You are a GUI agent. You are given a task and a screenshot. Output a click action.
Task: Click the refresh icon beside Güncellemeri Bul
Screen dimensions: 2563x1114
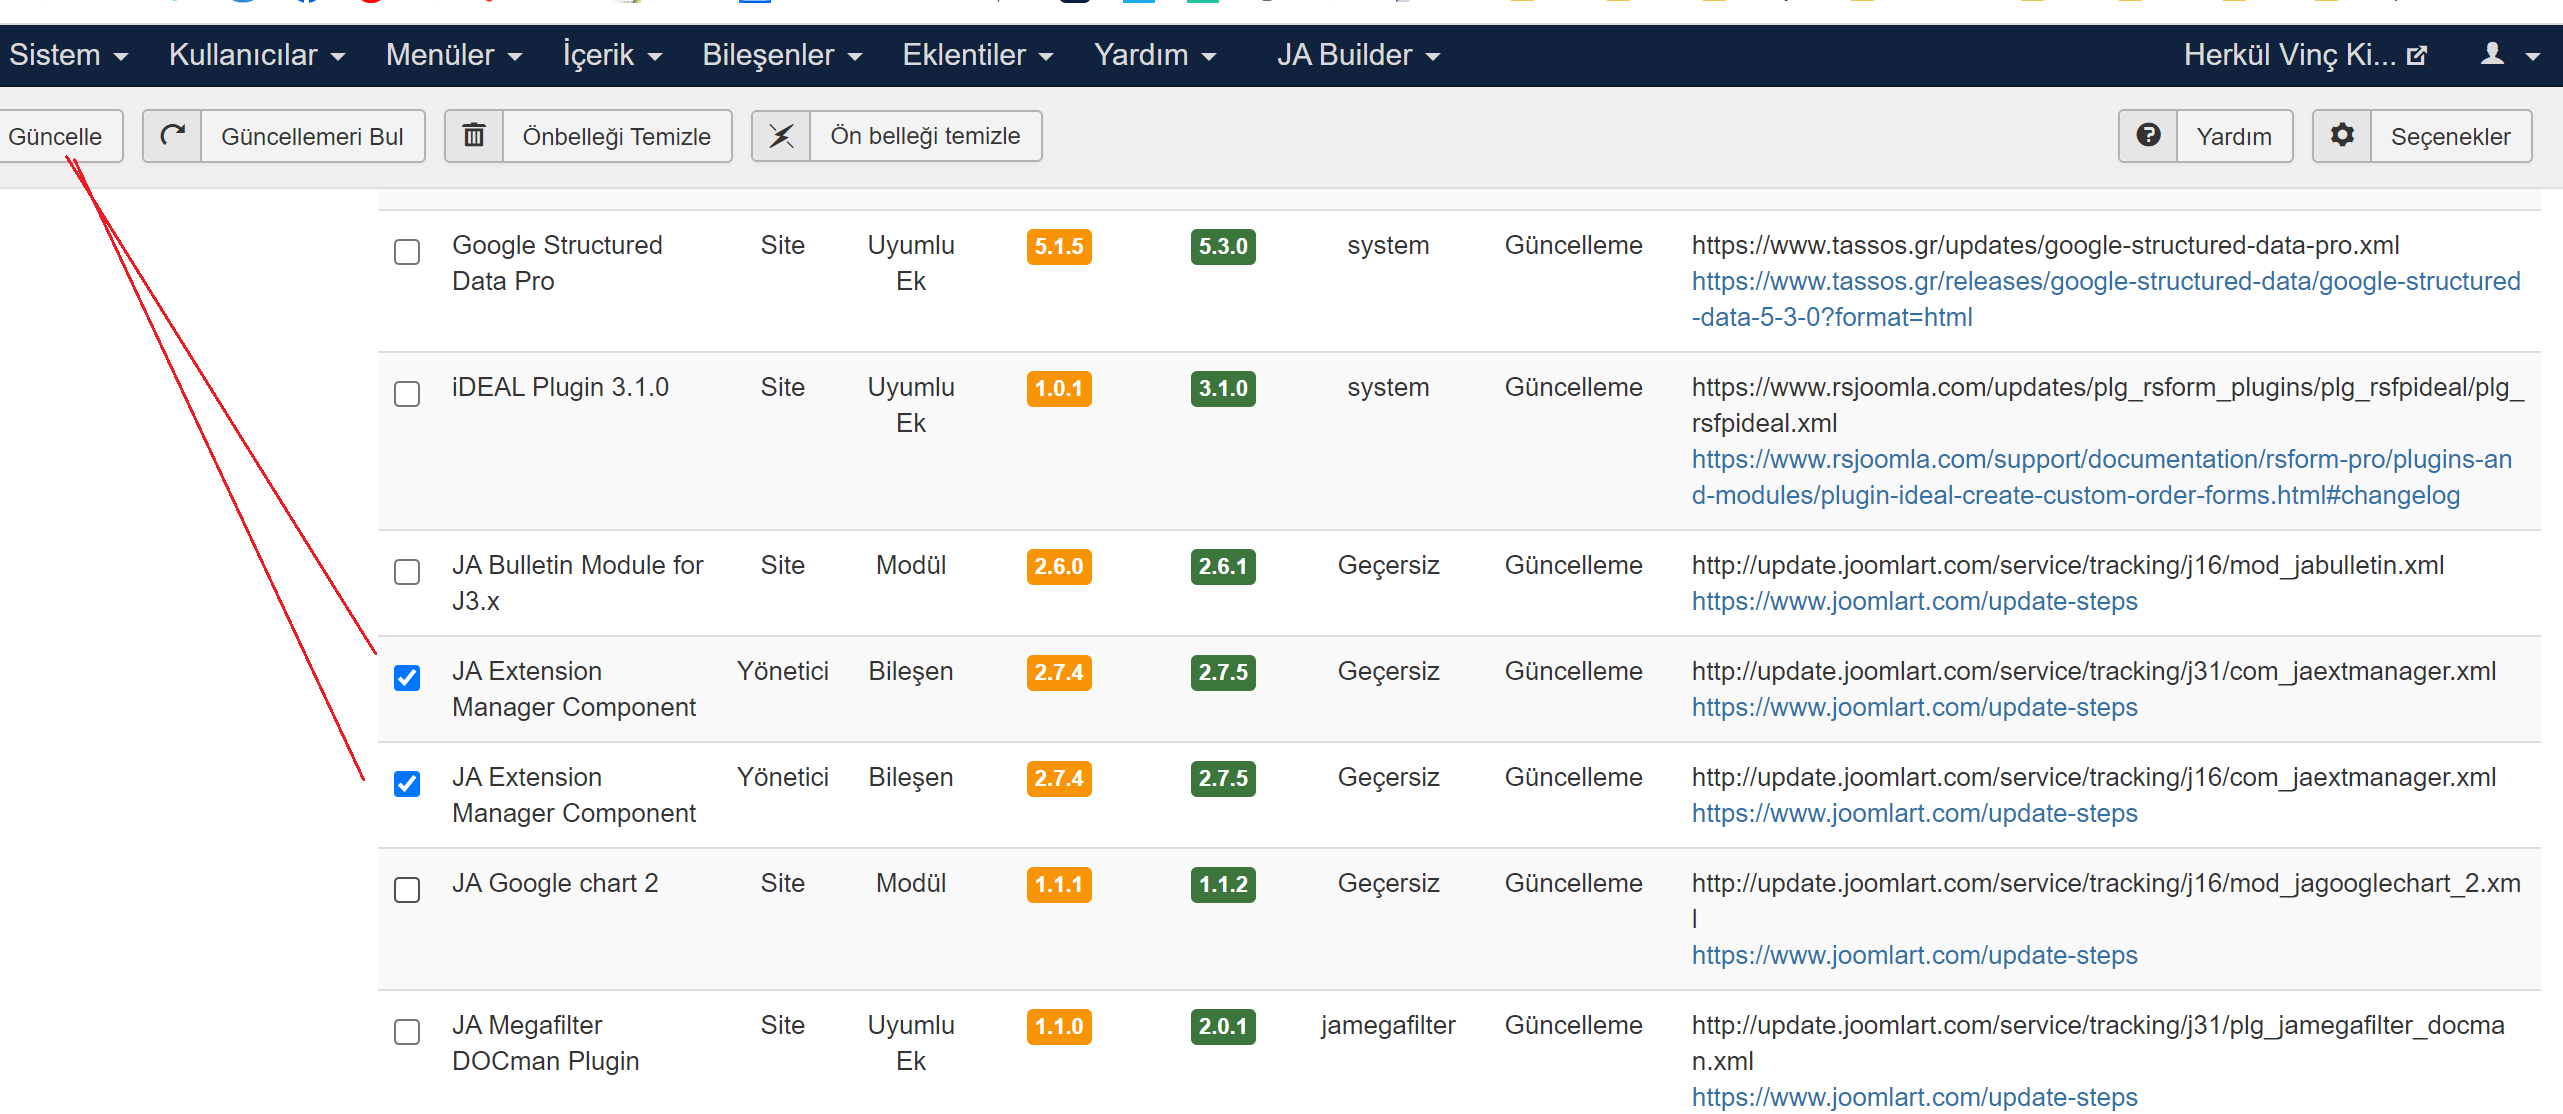click(x=173, y=136)
